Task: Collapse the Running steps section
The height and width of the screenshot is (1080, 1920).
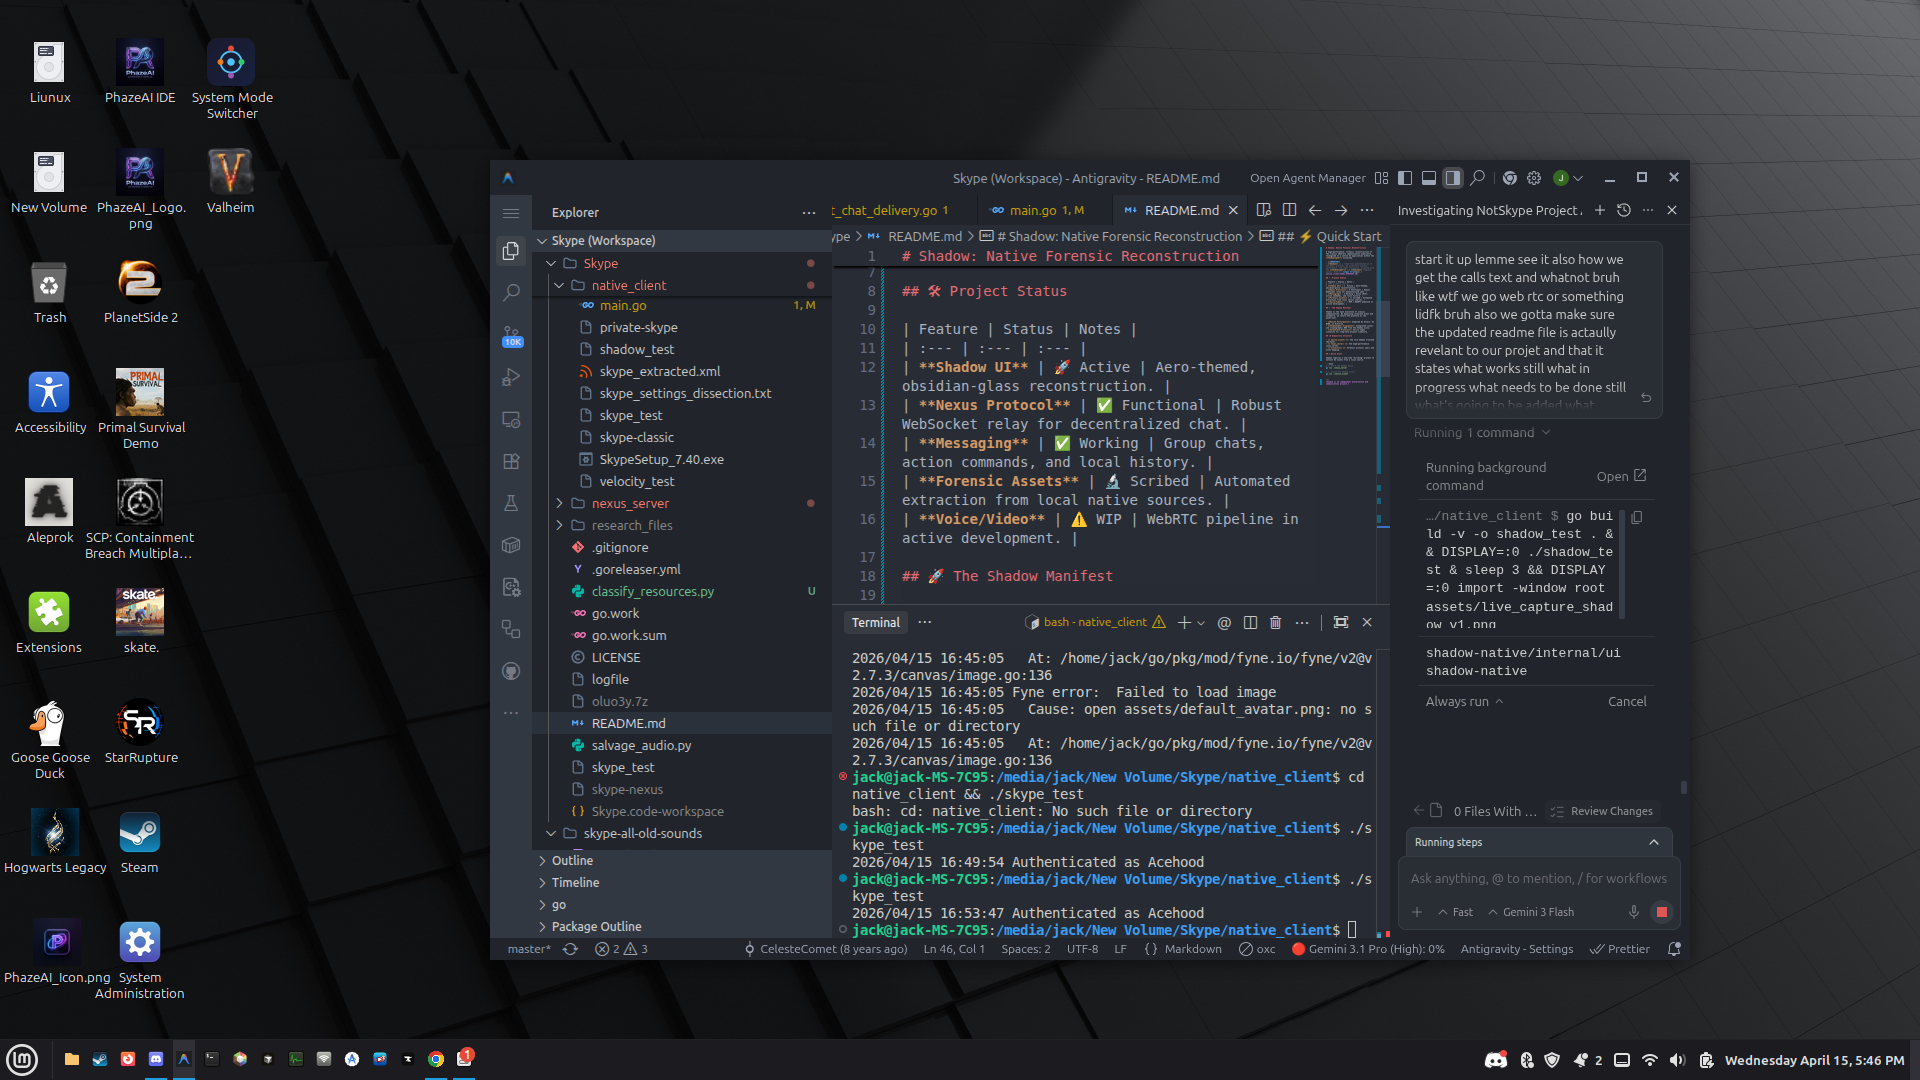Action: pyautogui.click(x=1653, y=842)
